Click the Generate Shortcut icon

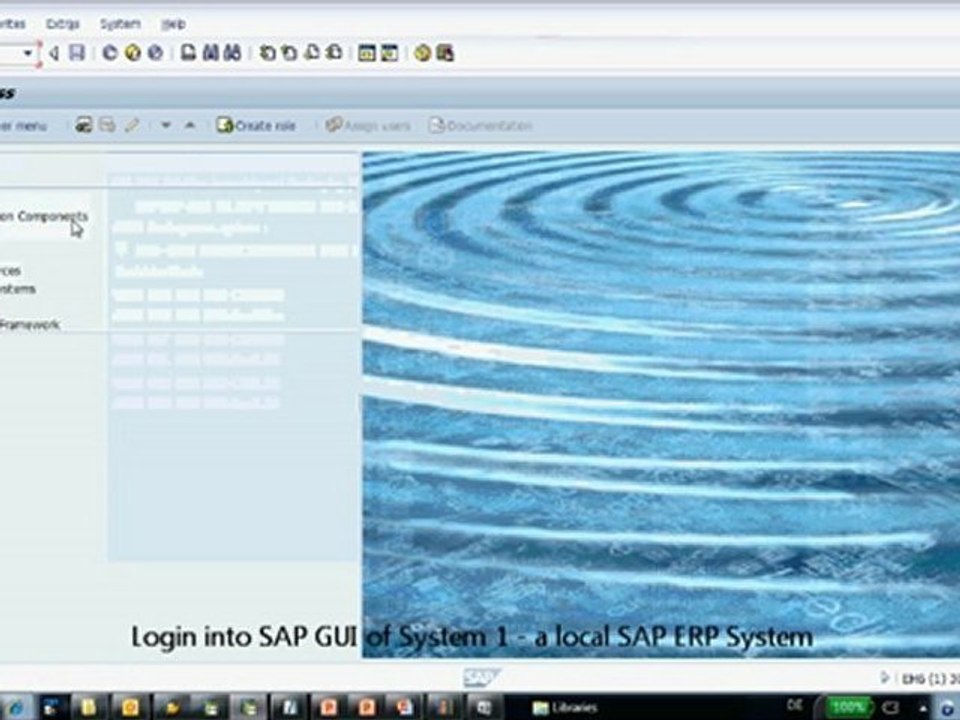pyautogui.click(x=389, y=53)
